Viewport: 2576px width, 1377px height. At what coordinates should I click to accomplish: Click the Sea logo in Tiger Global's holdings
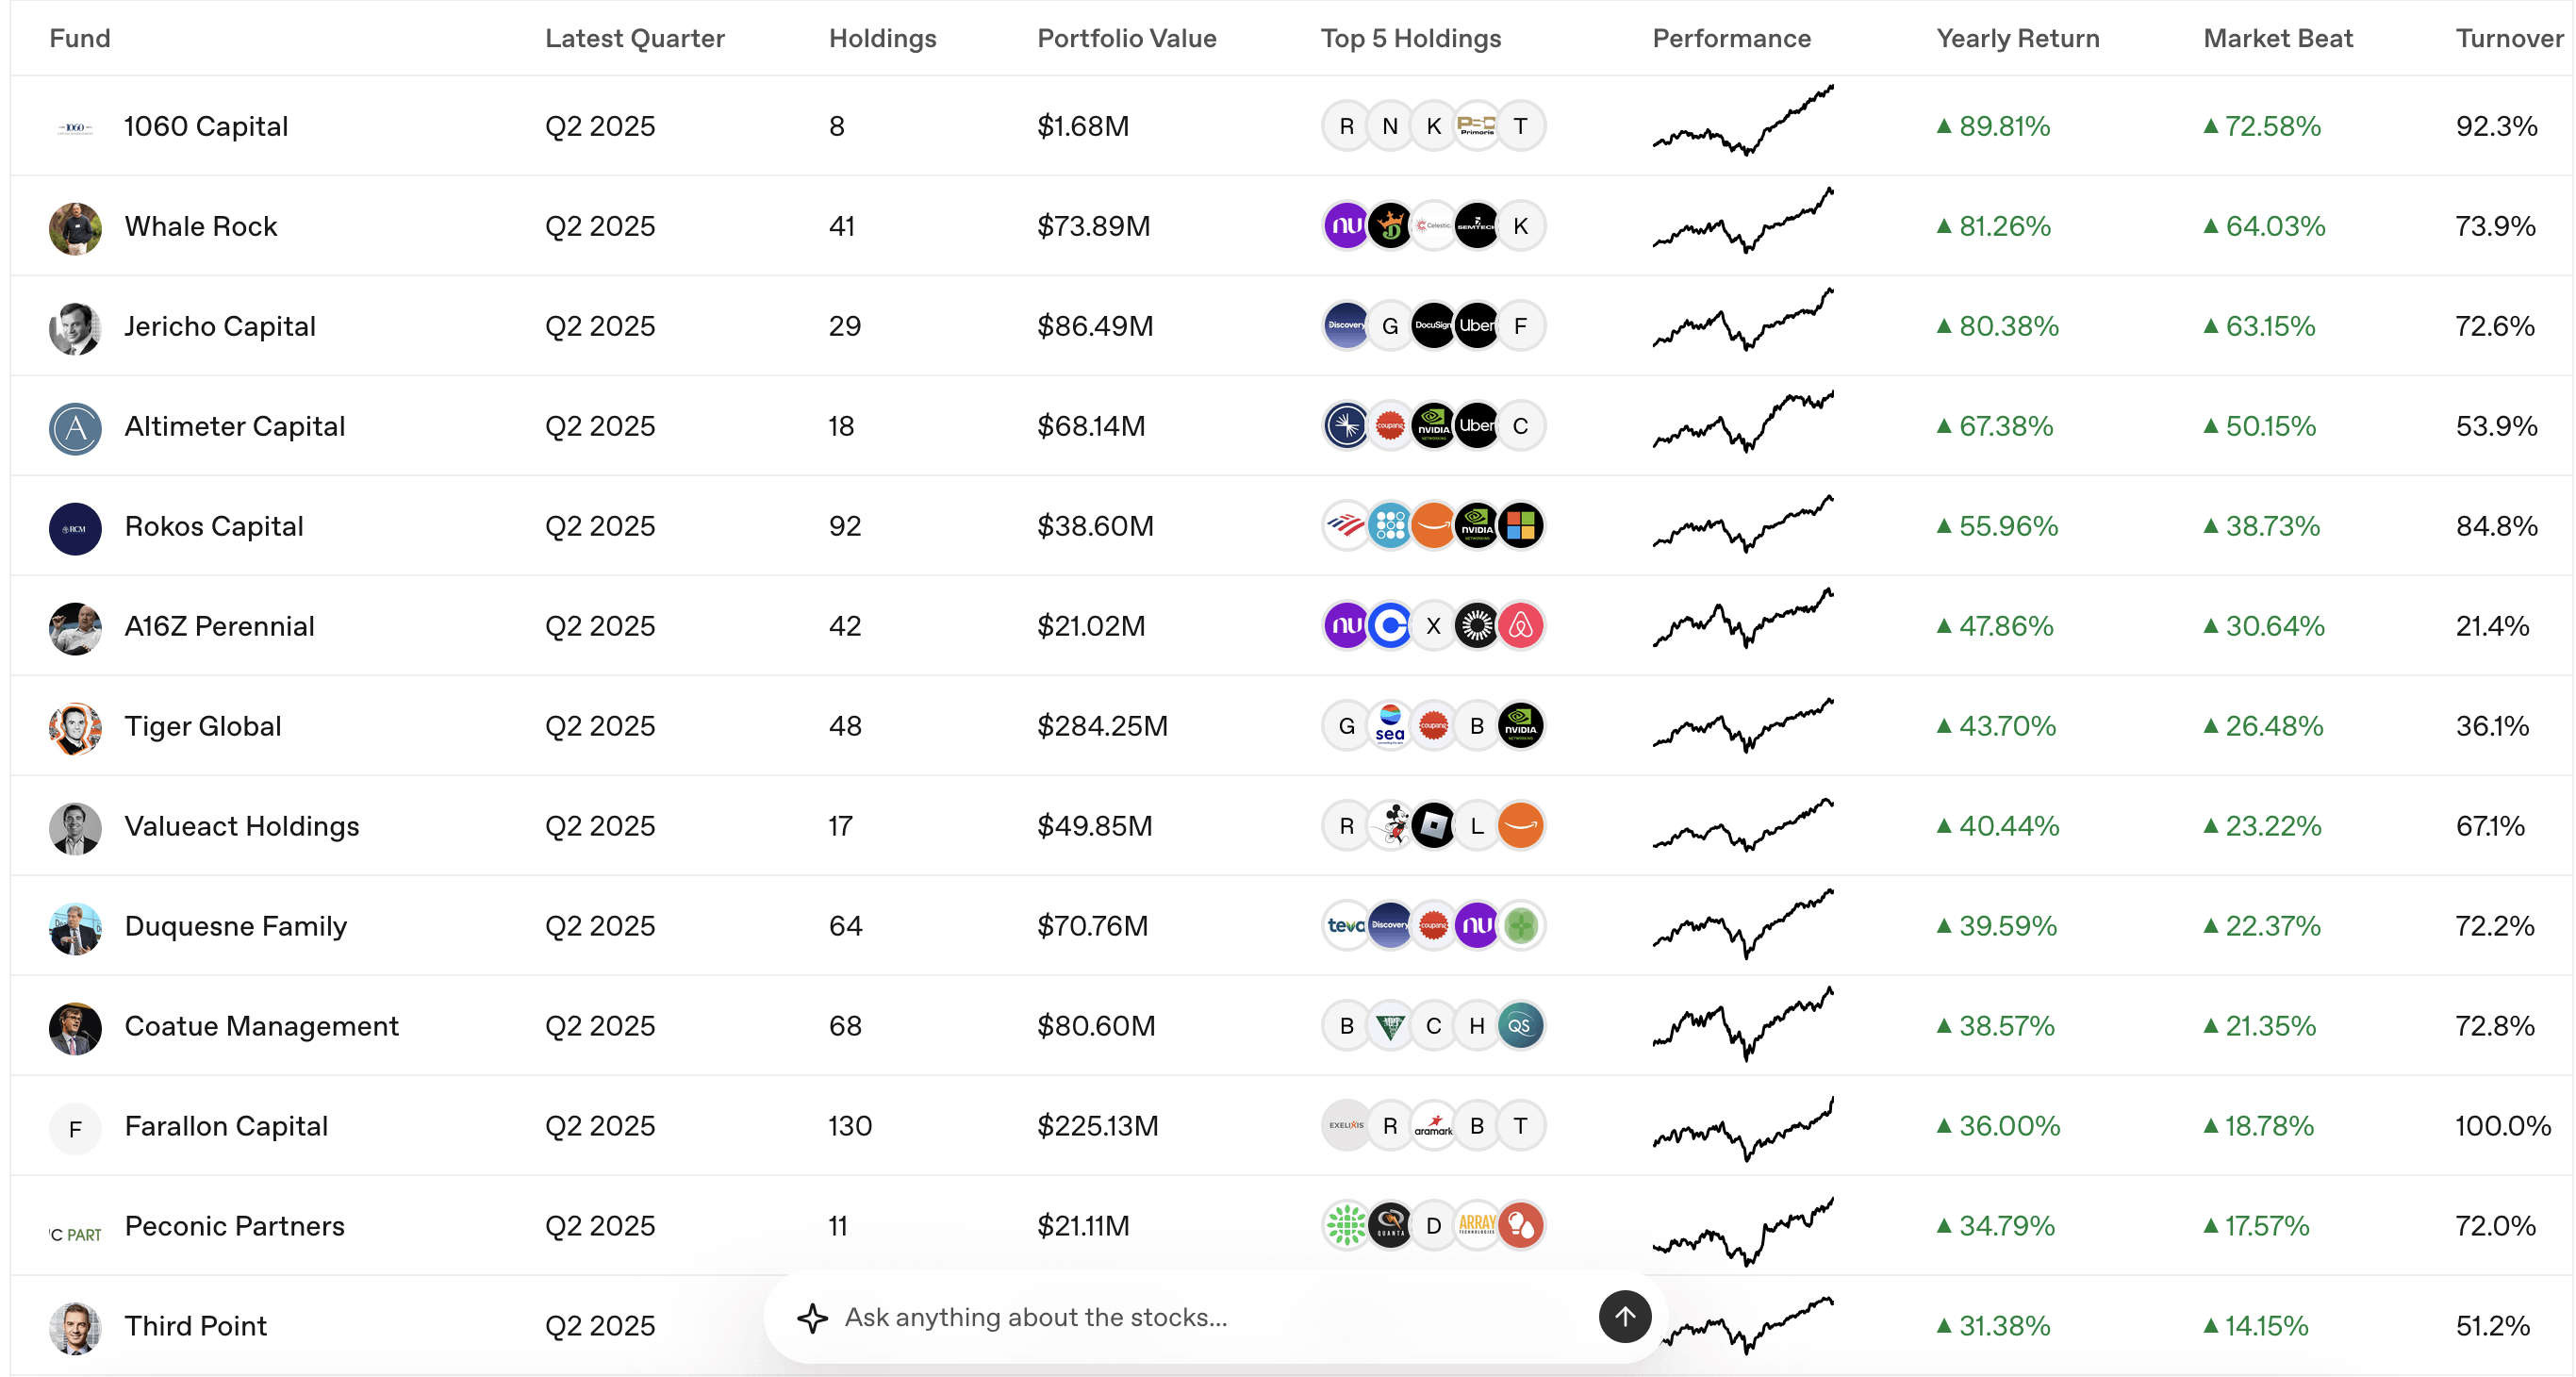tap(1390, 726)
